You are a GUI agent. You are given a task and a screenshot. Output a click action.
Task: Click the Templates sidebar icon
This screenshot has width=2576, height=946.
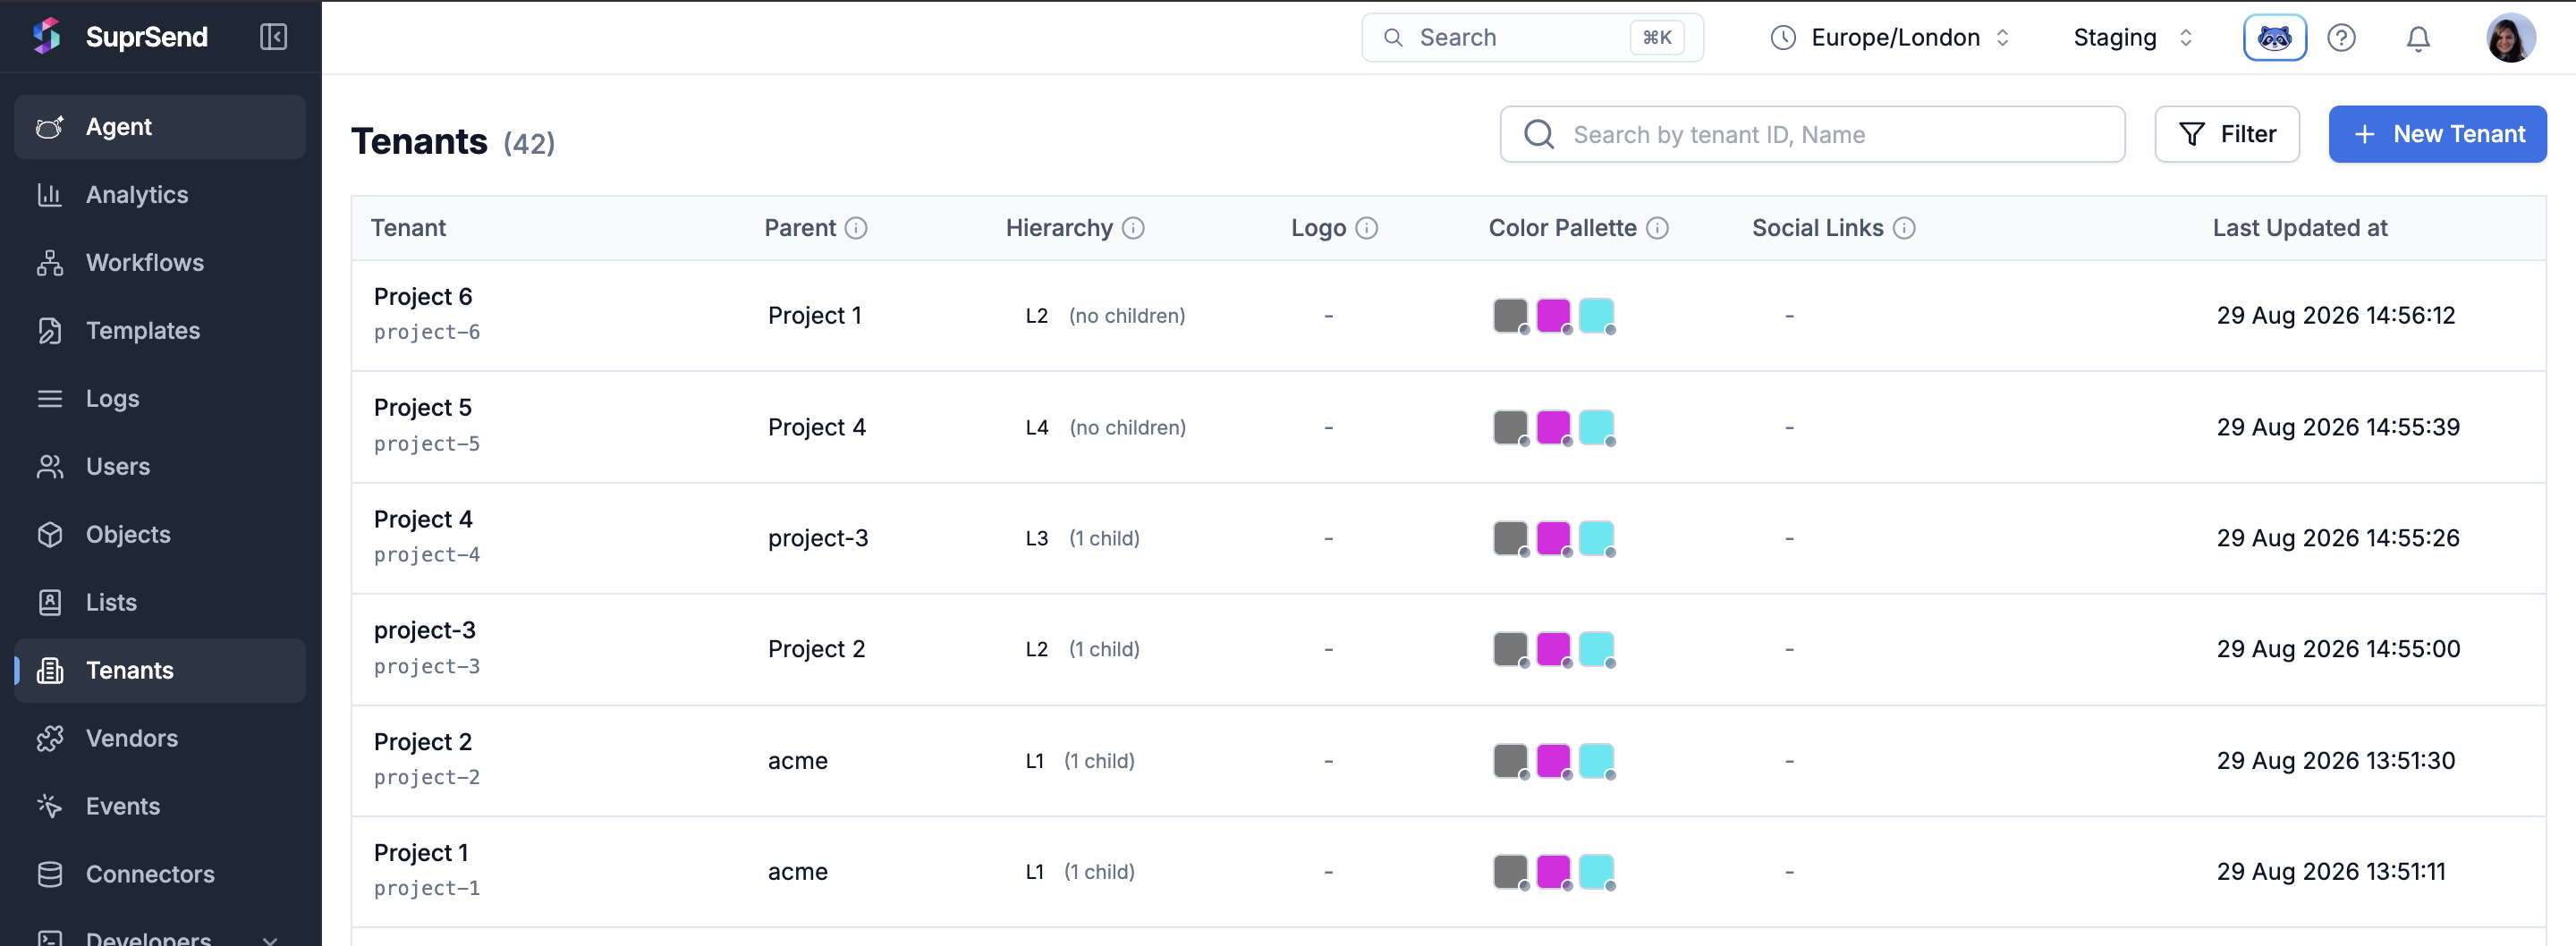pyautogui.click(x=50, y=330)
